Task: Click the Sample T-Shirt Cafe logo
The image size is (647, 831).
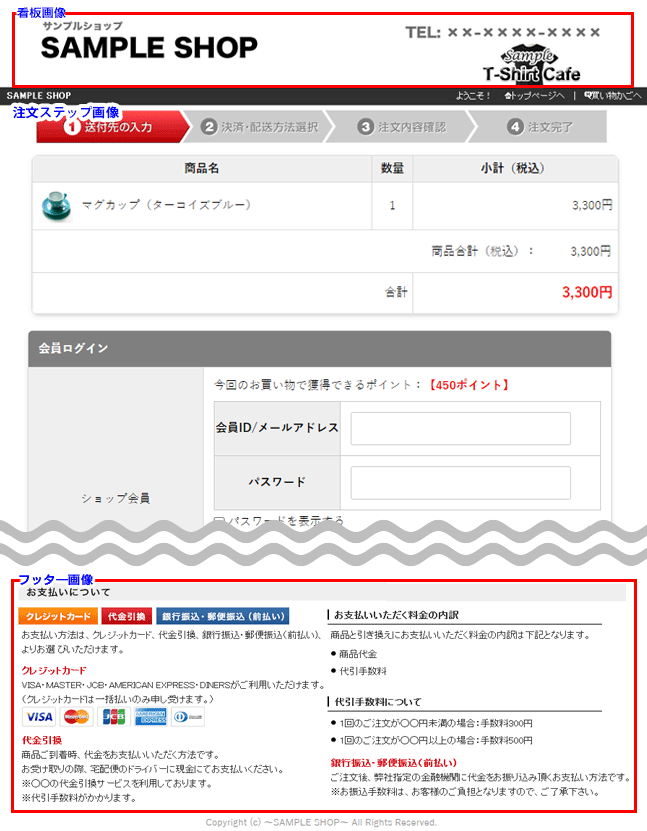Action: click(531, 66)
